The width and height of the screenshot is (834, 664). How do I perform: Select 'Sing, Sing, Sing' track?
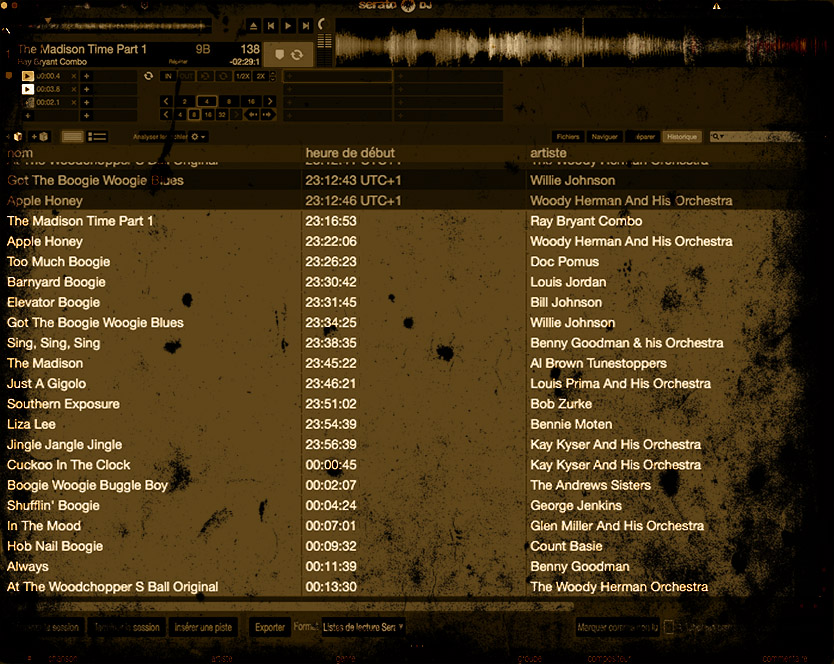[x=404, y=343]
